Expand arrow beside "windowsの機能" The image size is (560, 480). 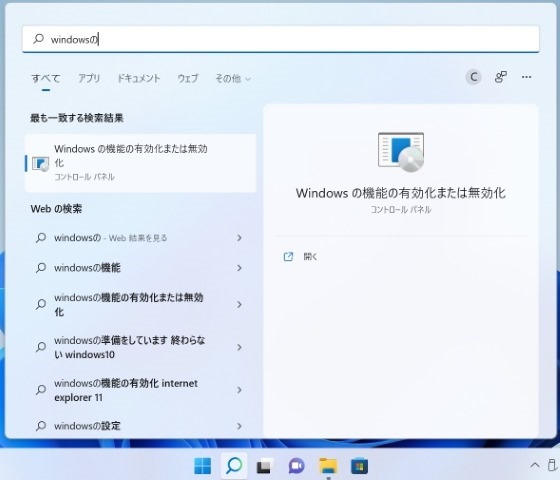239,268
